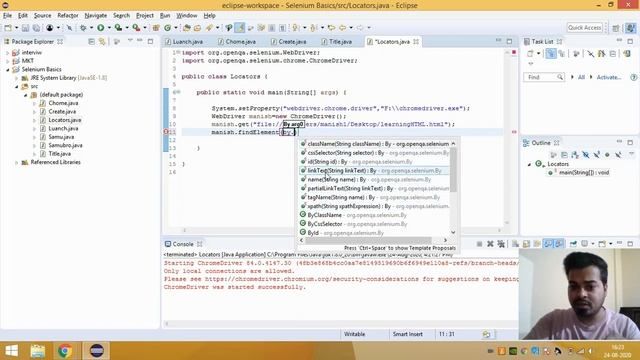Toggle Show Console on Standard Error change

coord(559,244)
